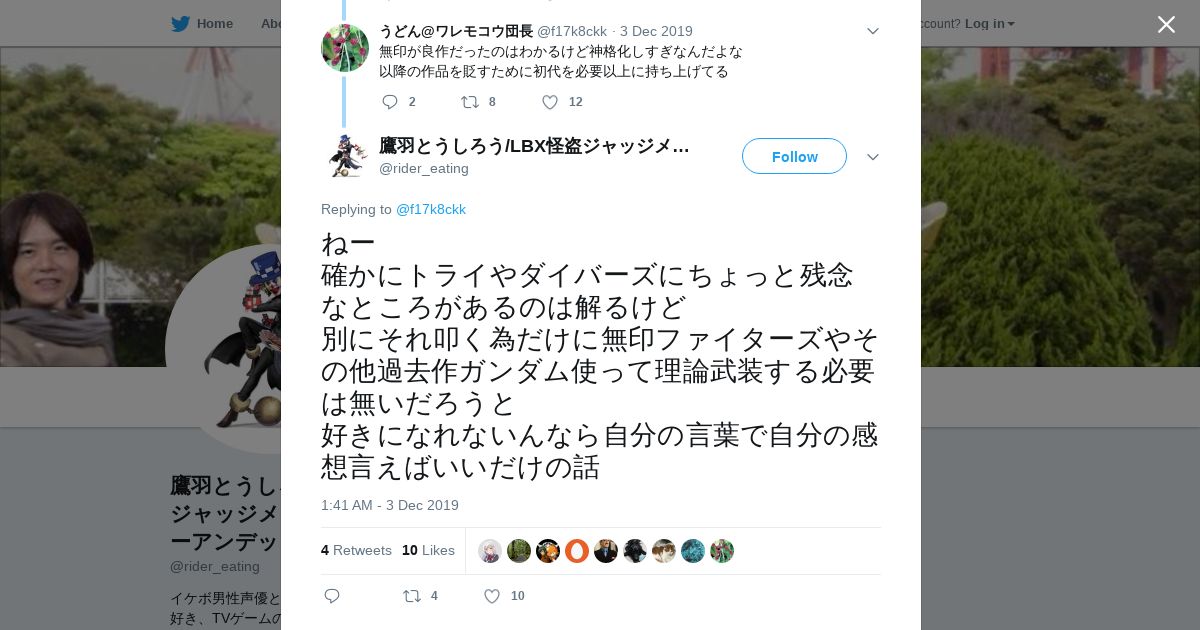Open the reply icon under the main tweet
The height and width of the screenshot is (630, 1200).
point(332,596)
